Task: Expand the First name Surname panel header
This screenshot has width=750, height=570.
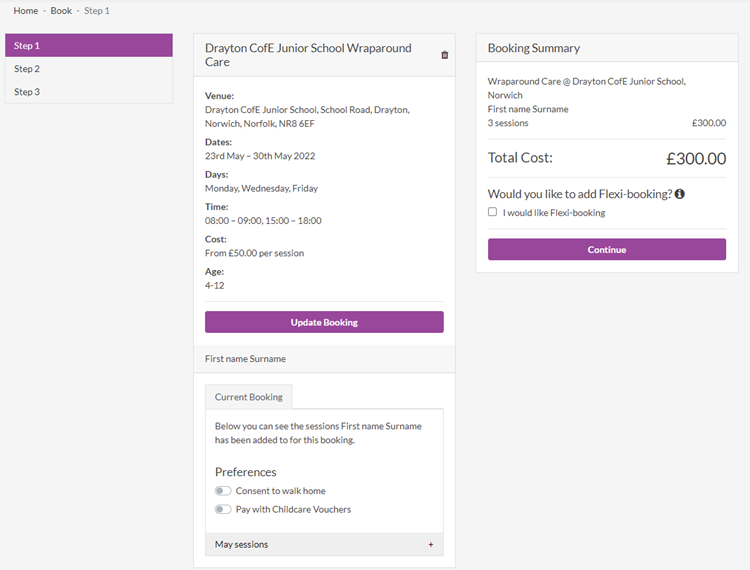Action: pyautogui.click(x=324, y=359)
